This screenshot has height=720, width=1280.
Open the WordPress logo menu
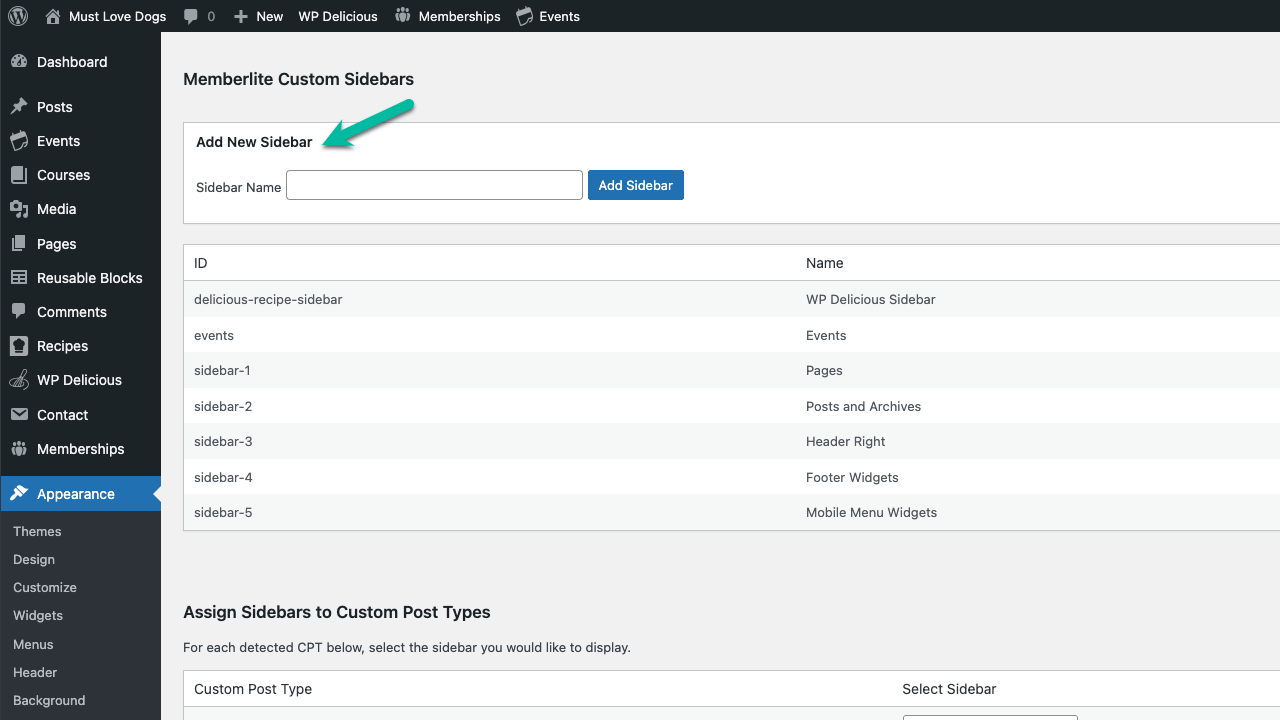[18, 16]
